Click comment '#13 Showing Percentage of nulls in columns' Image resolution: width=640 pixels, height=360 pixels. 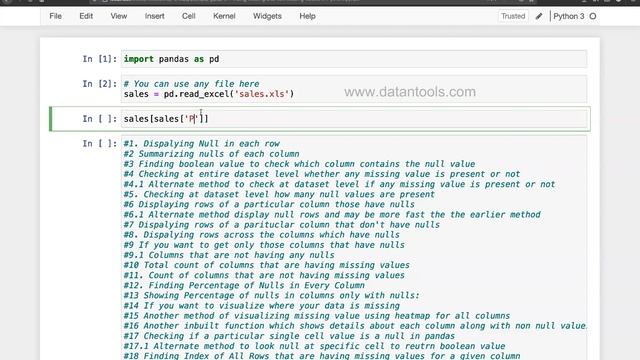click(x=271, y=296)
